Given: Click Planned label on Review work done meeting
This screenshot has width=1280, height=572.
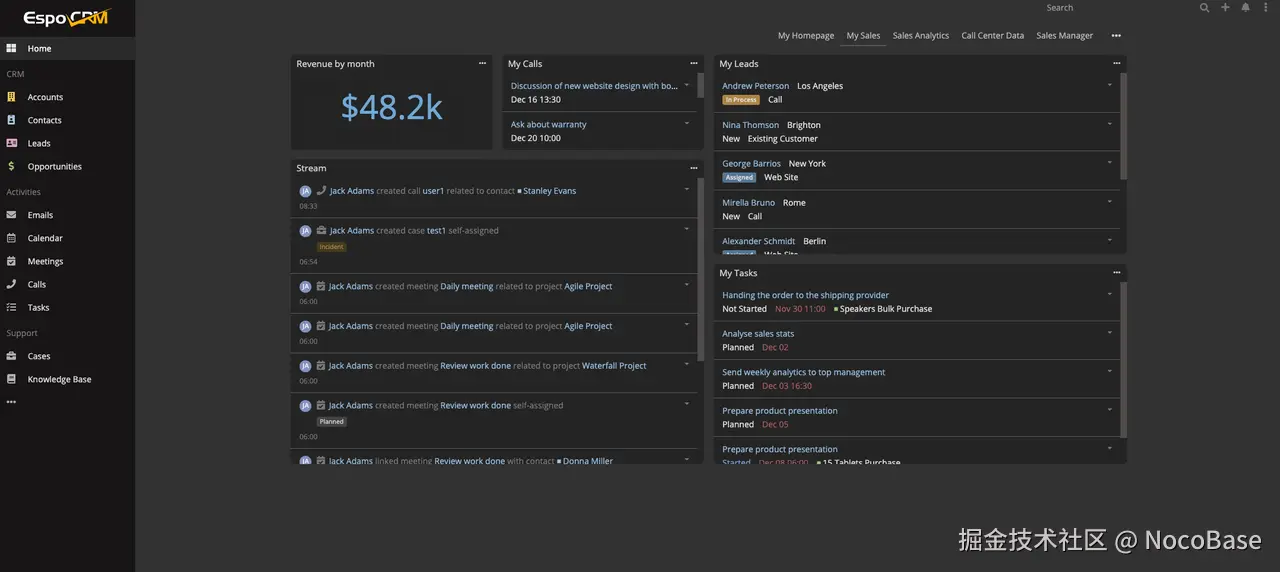Looking at the screenshot, I should click(x=332, y=422).
